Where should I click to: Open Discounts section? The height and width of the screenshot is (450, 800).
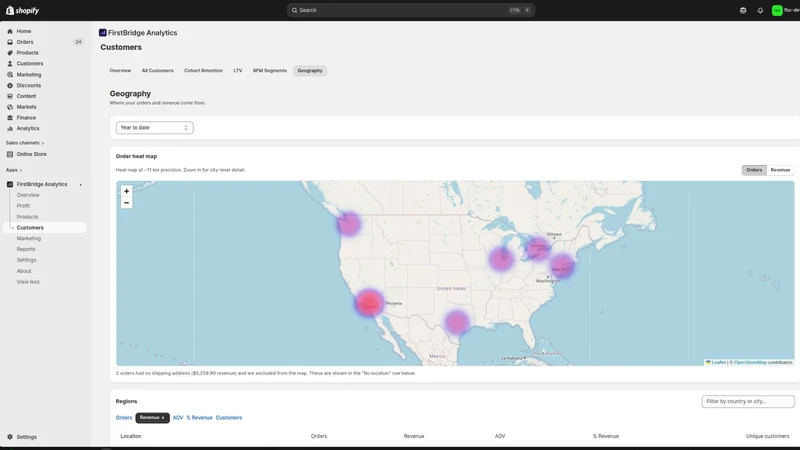29,85
